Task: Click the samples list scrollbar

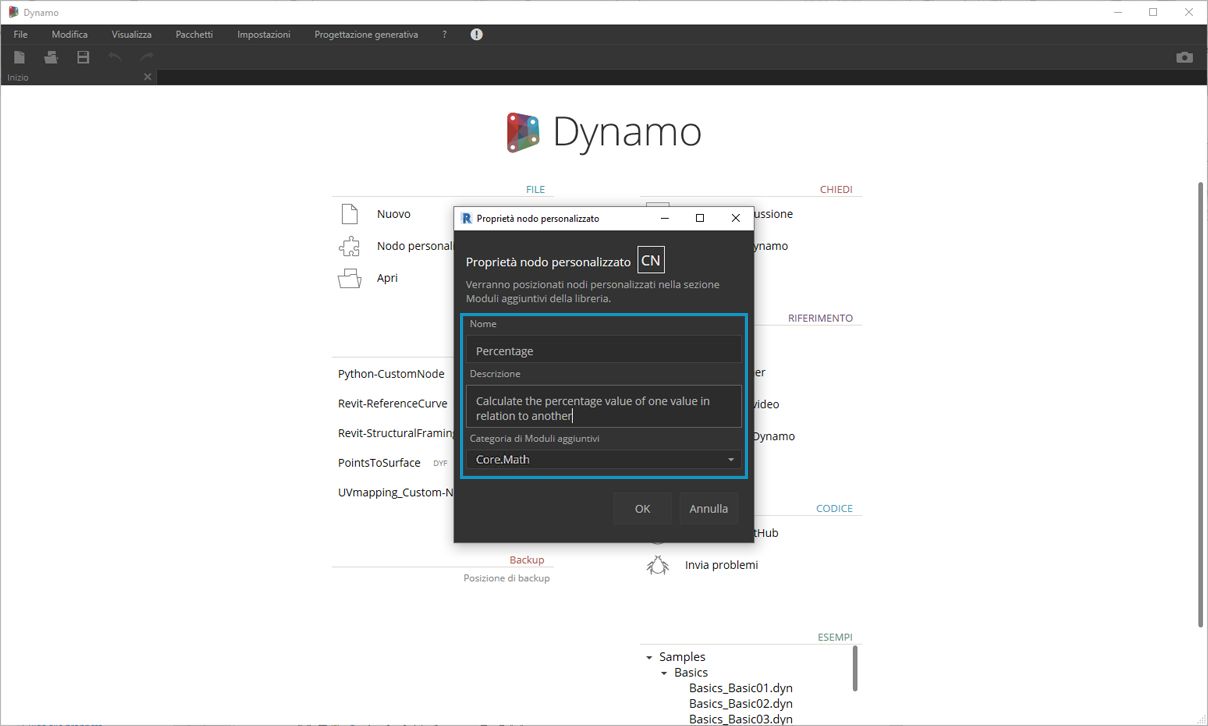Action: click(x=855, y=667)
